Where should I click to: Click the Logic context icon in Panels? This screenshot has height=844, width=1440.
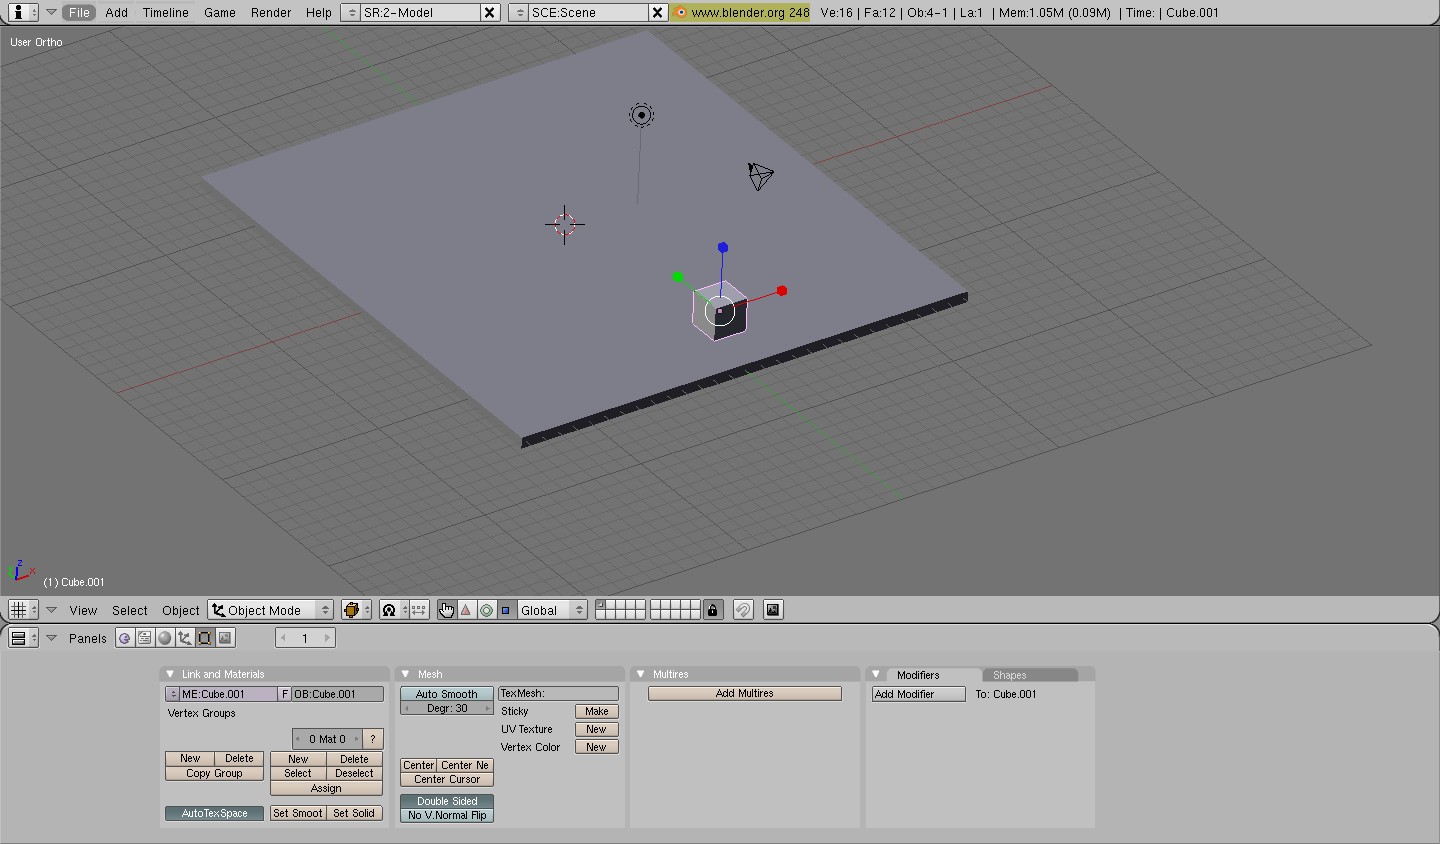coord(125,638)
